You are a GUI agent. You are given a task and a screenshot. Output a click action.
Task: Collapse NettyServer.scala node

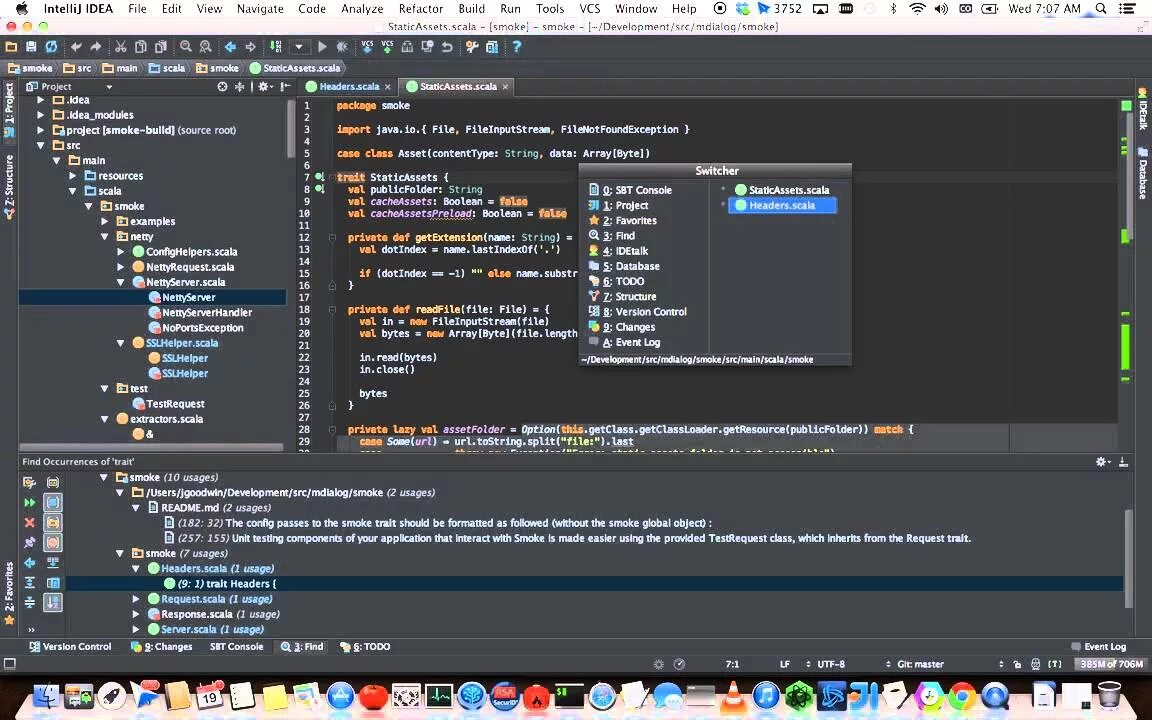point(121,282)
